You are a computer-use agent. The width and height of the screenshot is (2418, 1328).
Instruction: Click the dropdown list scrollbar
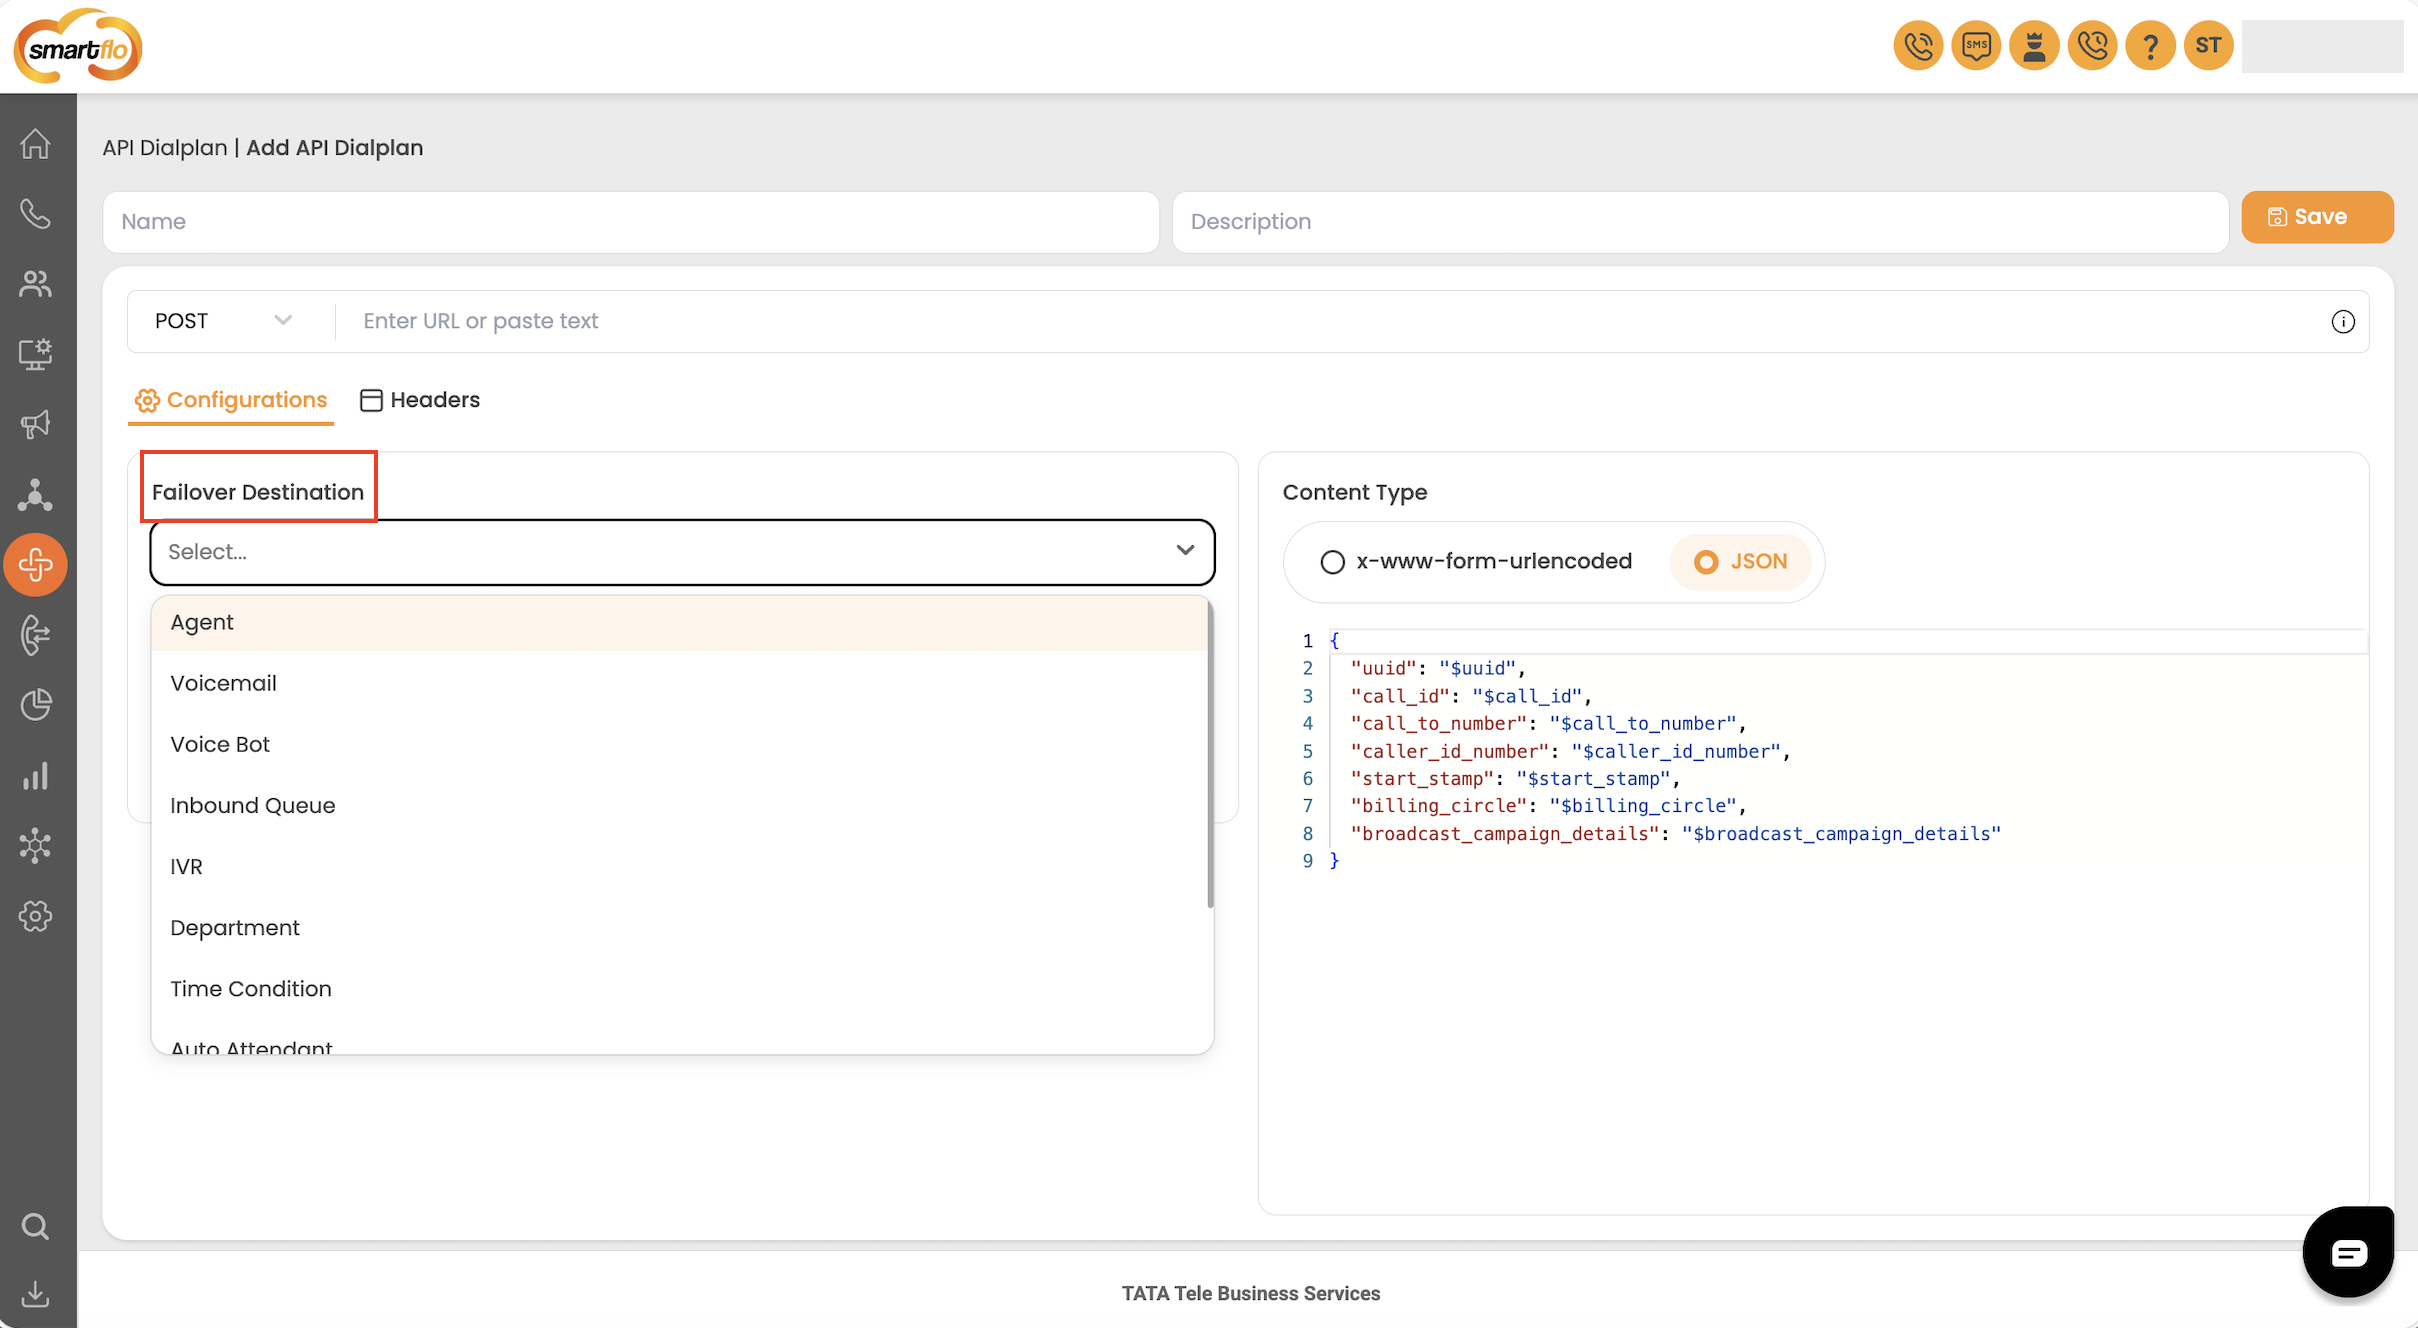click(x=1210, y=755)
